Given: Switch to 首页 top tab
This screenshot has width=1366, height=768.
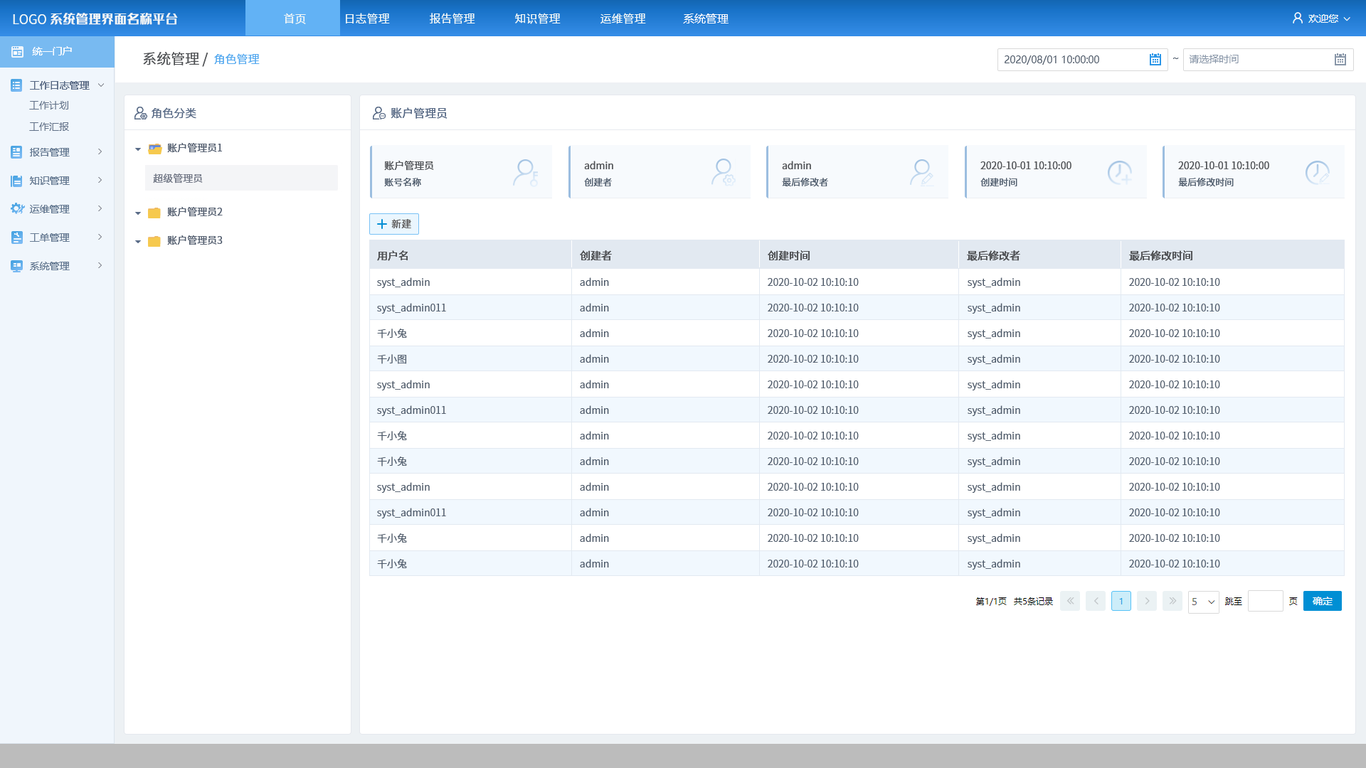Looking at the screenshot, I should [x=295, y=18].
